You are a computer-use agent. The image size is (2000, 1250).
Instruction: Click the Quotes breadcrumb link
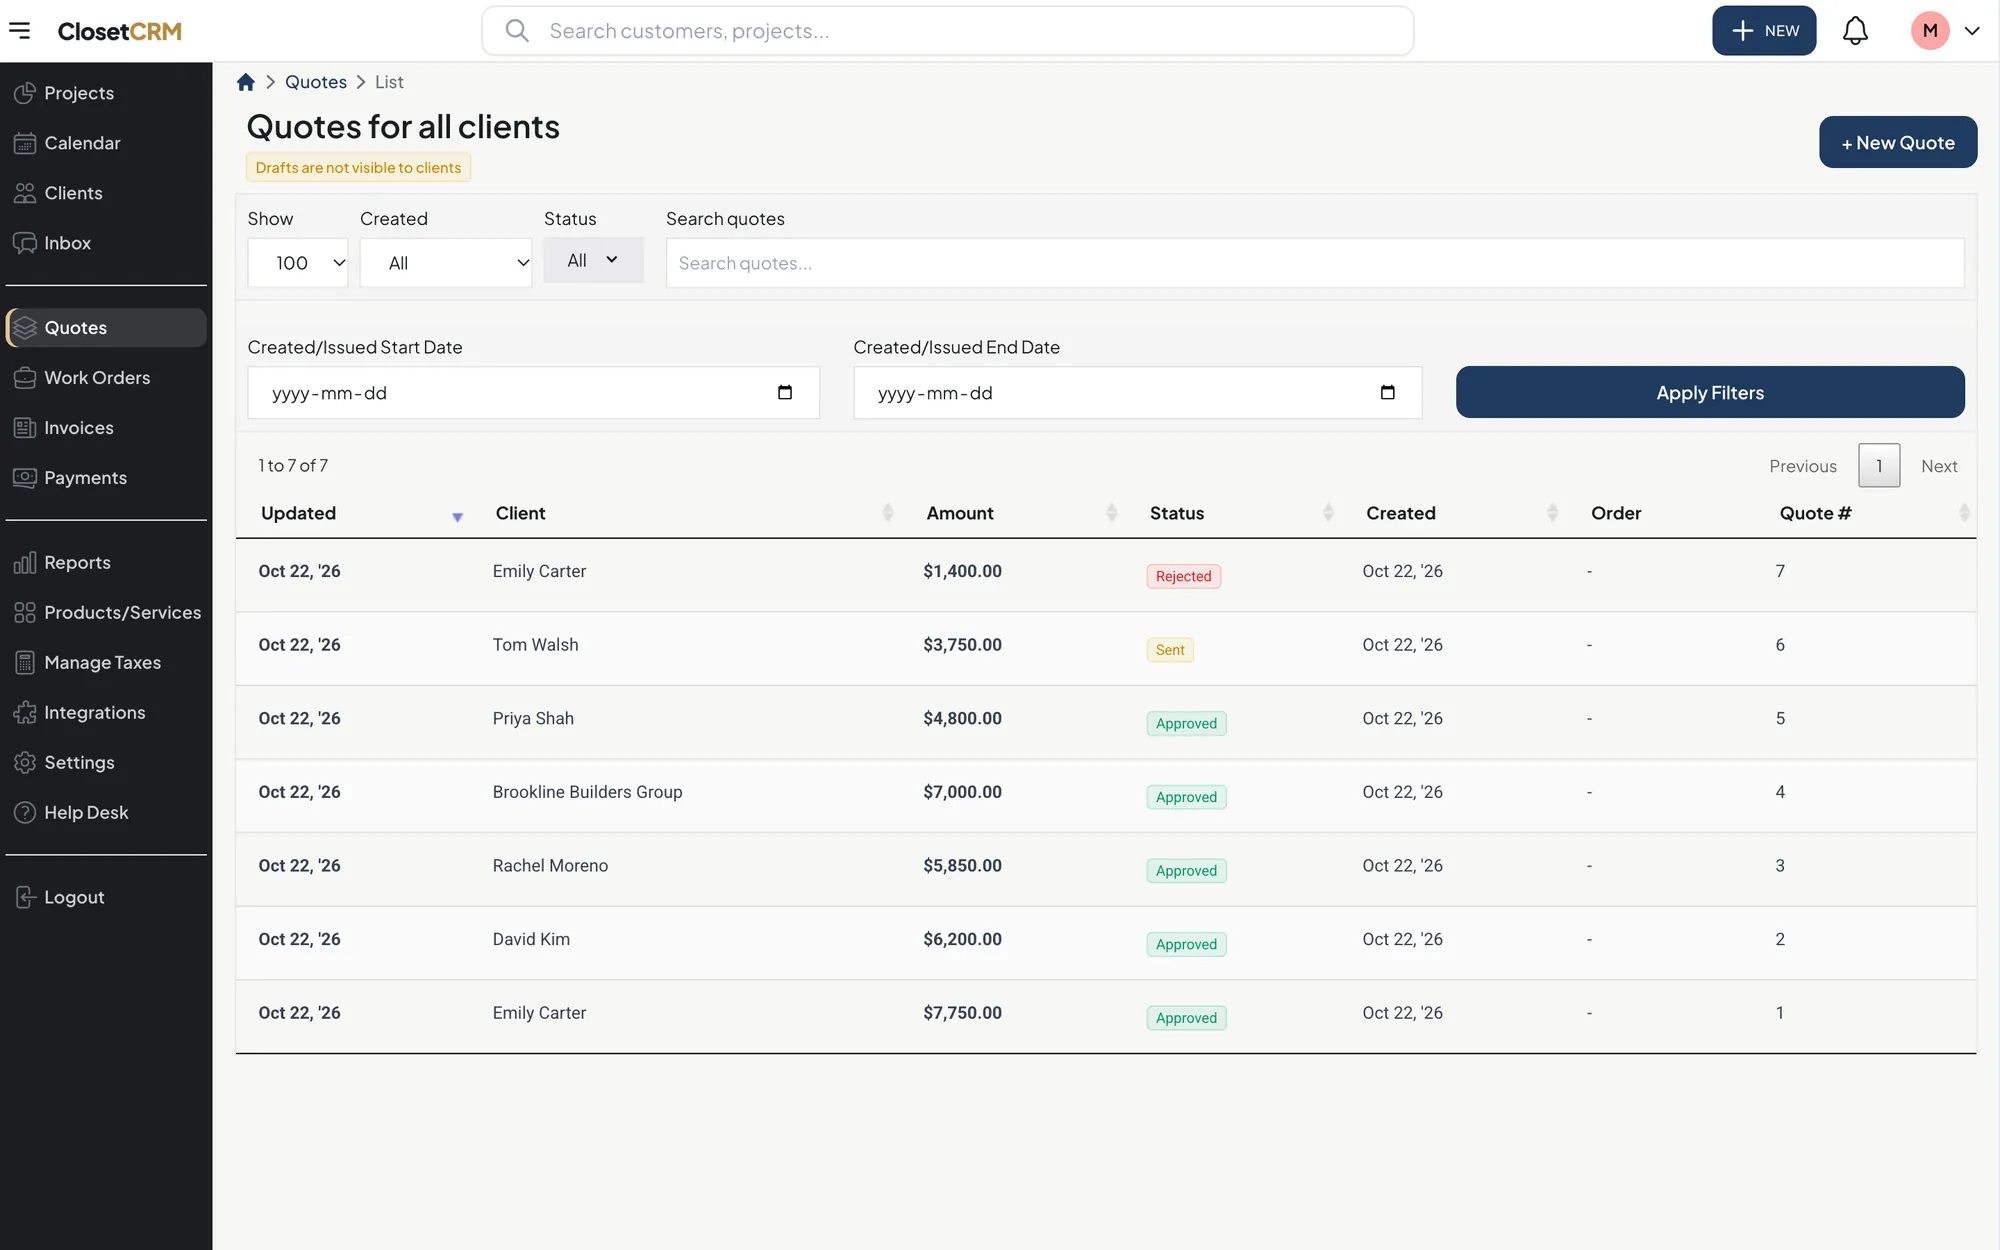(316, 82)
